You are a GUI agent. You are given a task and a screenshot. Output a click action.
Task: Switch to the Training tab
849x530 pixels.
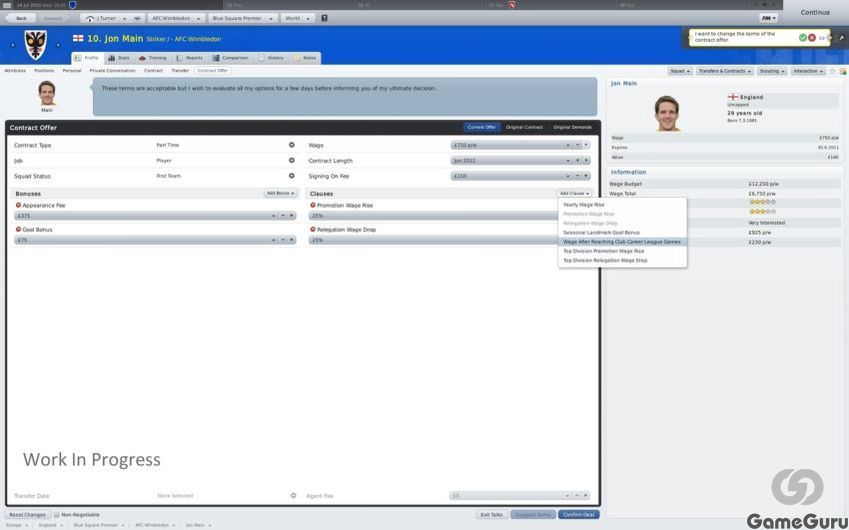[153, 58]
